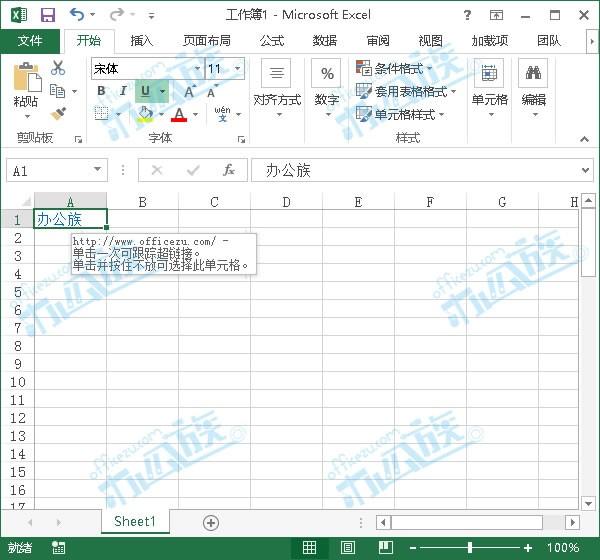Toggle Bold formatting
Viewport: 600px width, 560px height.
click(x=101, y=91)
